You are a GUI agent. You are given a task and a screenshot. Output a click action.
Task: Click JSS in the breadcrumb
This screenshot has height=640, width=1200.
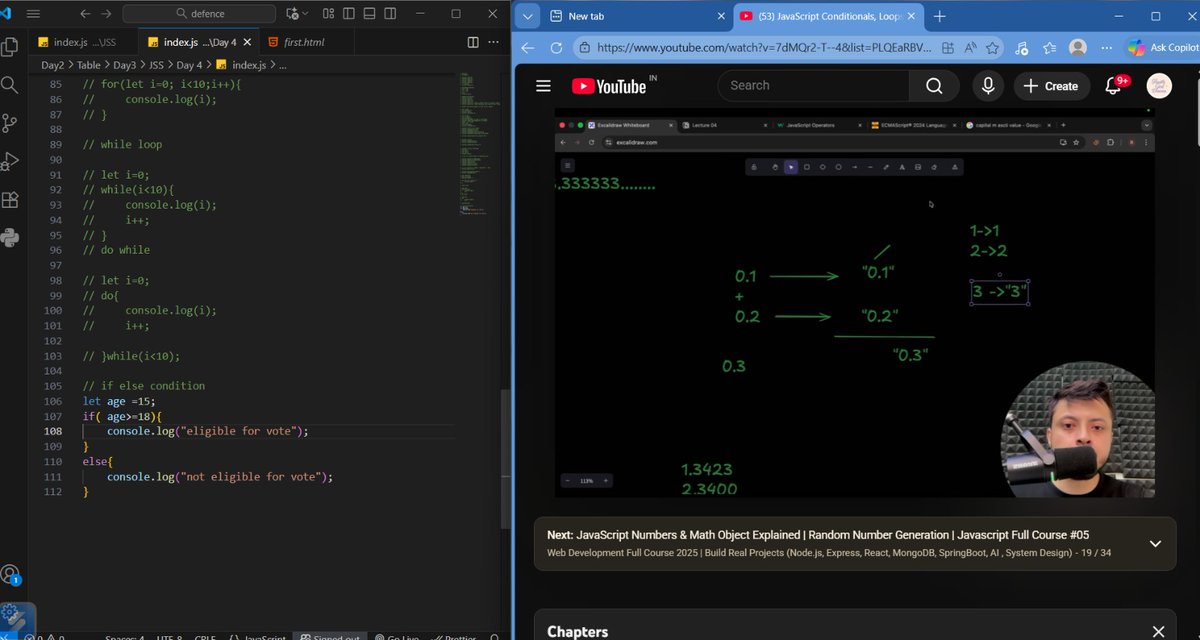(x=157, y=65)
